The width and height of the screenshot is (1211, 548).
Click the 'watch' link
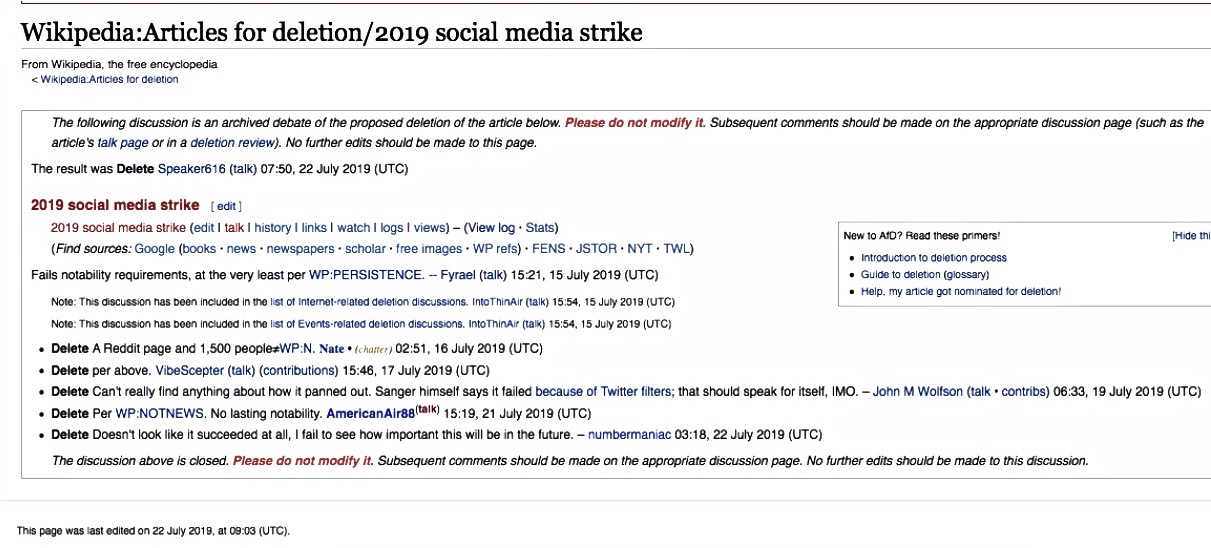tap(354, 228)
